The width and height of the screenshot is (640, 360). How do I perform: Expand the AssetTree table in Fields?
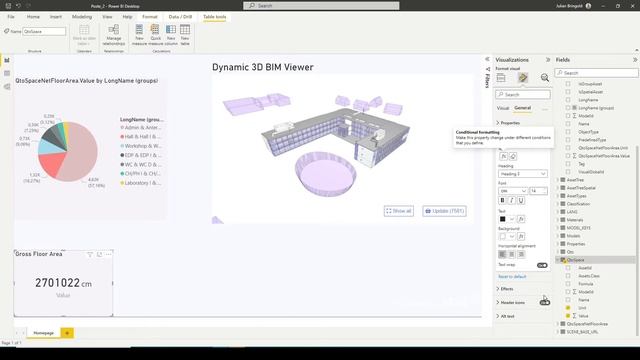pyautogui.click(x=558, y=180)
